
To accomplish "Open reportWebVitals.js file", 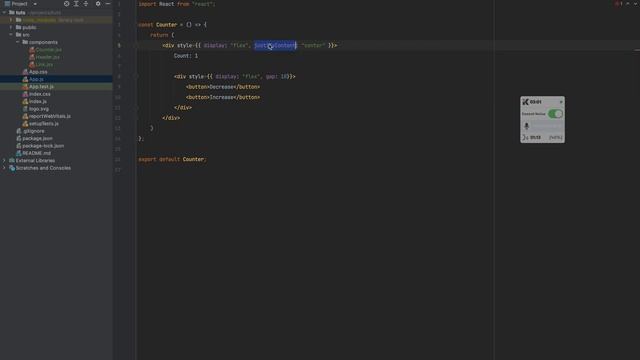I will click(x=49, y=116).
